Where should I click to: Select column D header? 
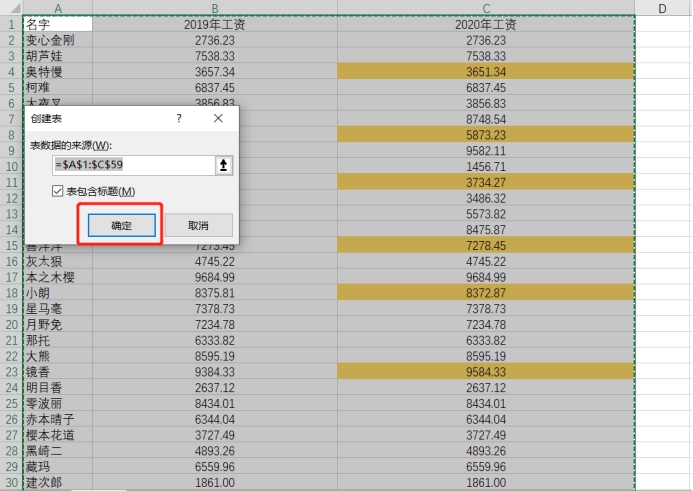[x=663, y=8]
